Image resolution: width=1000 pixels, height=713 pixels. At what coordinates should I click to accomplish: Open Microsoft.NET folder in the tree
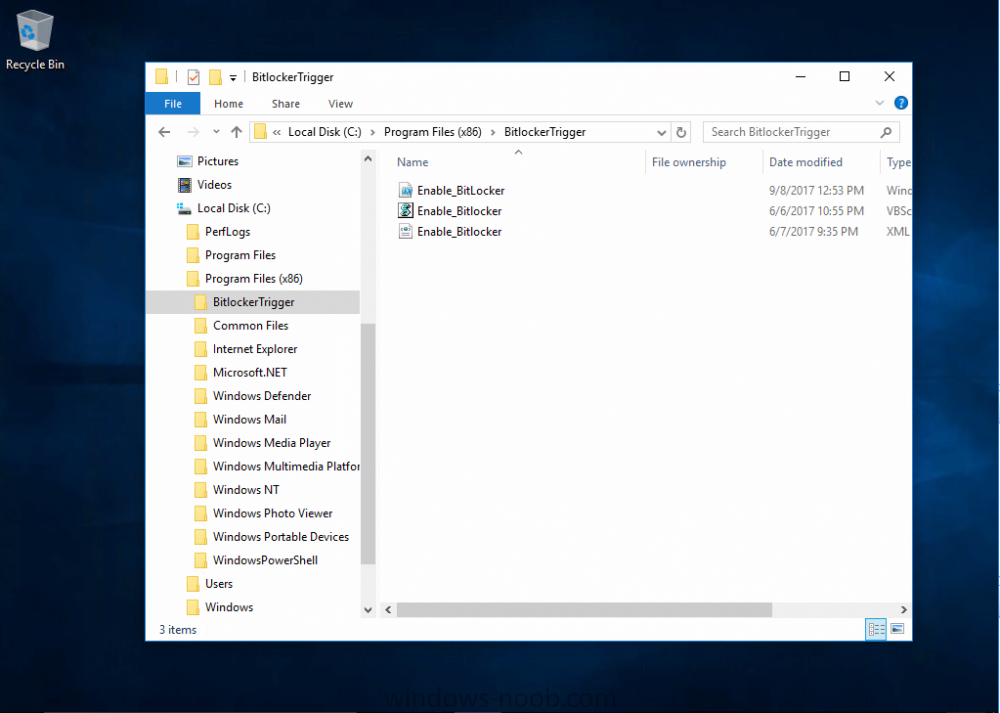click(249, 372)
